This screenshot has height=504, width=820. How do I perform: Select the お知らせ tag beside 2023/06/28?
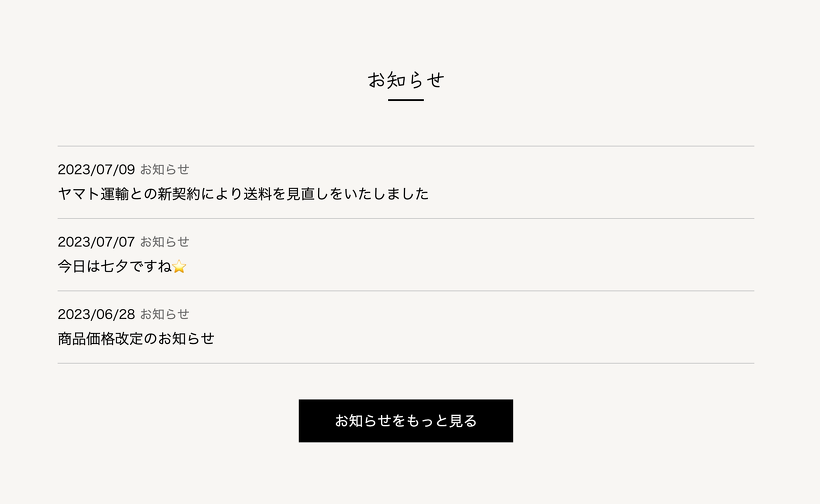click(164, 313)
